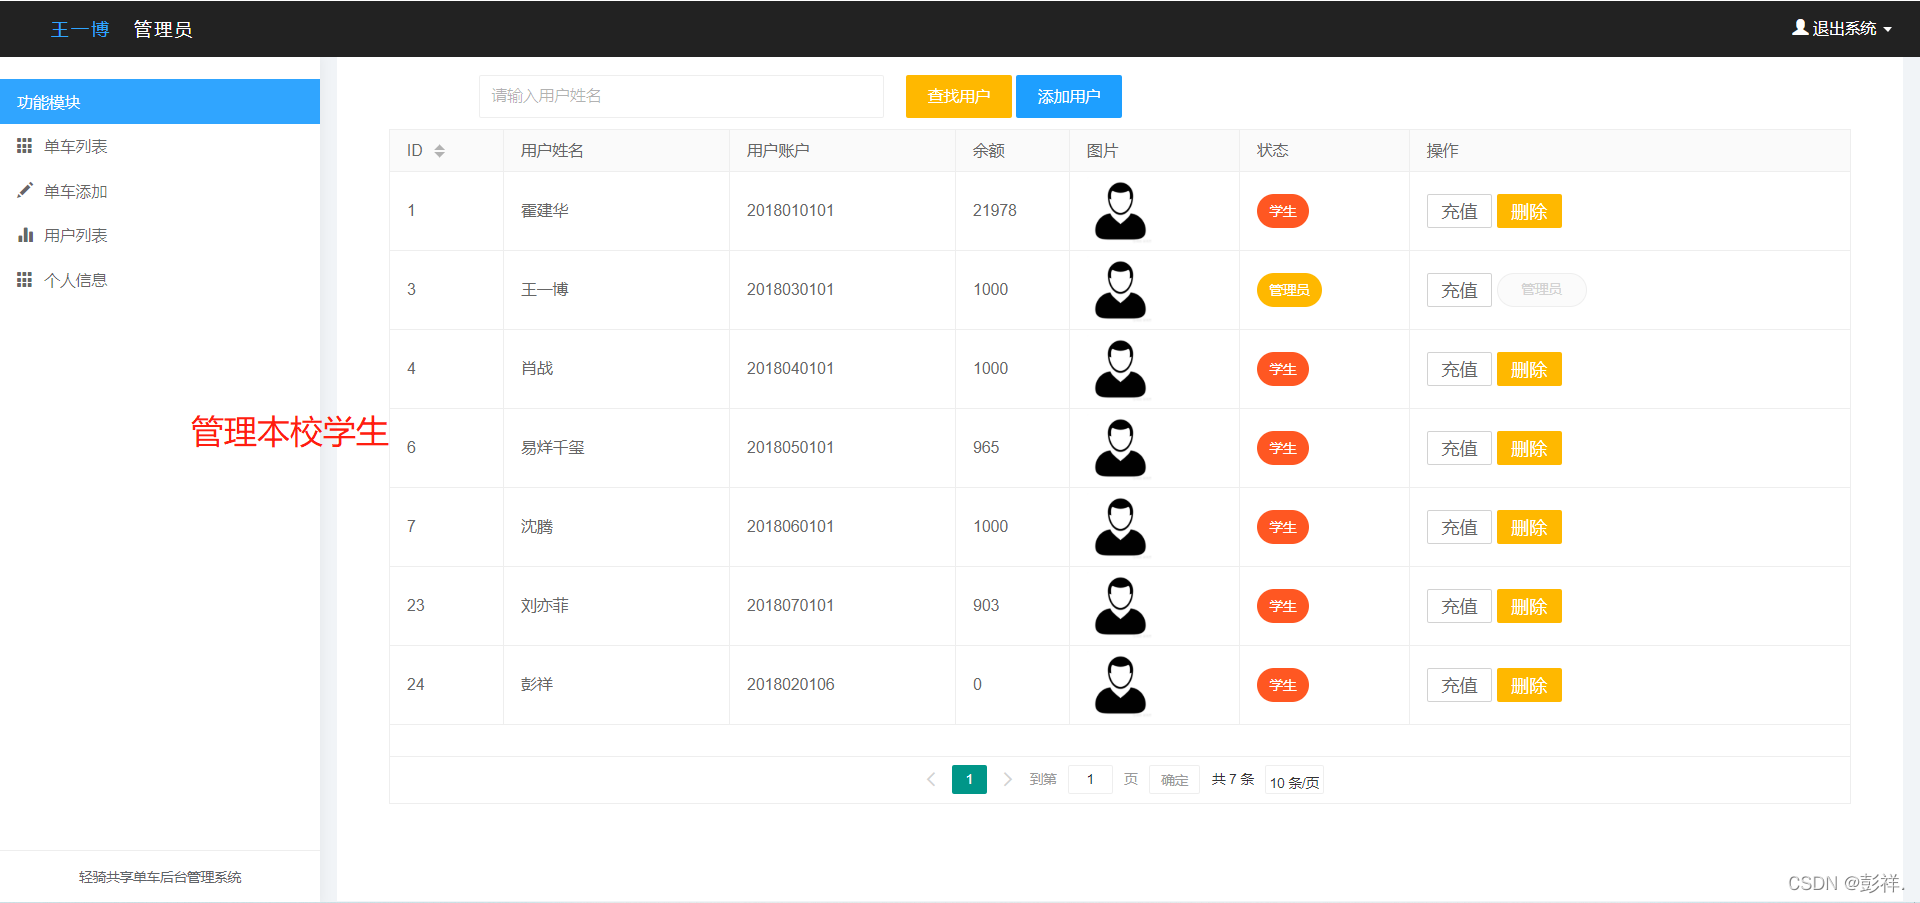Recharge the account of 刘亦菲

pos(1459,606)
